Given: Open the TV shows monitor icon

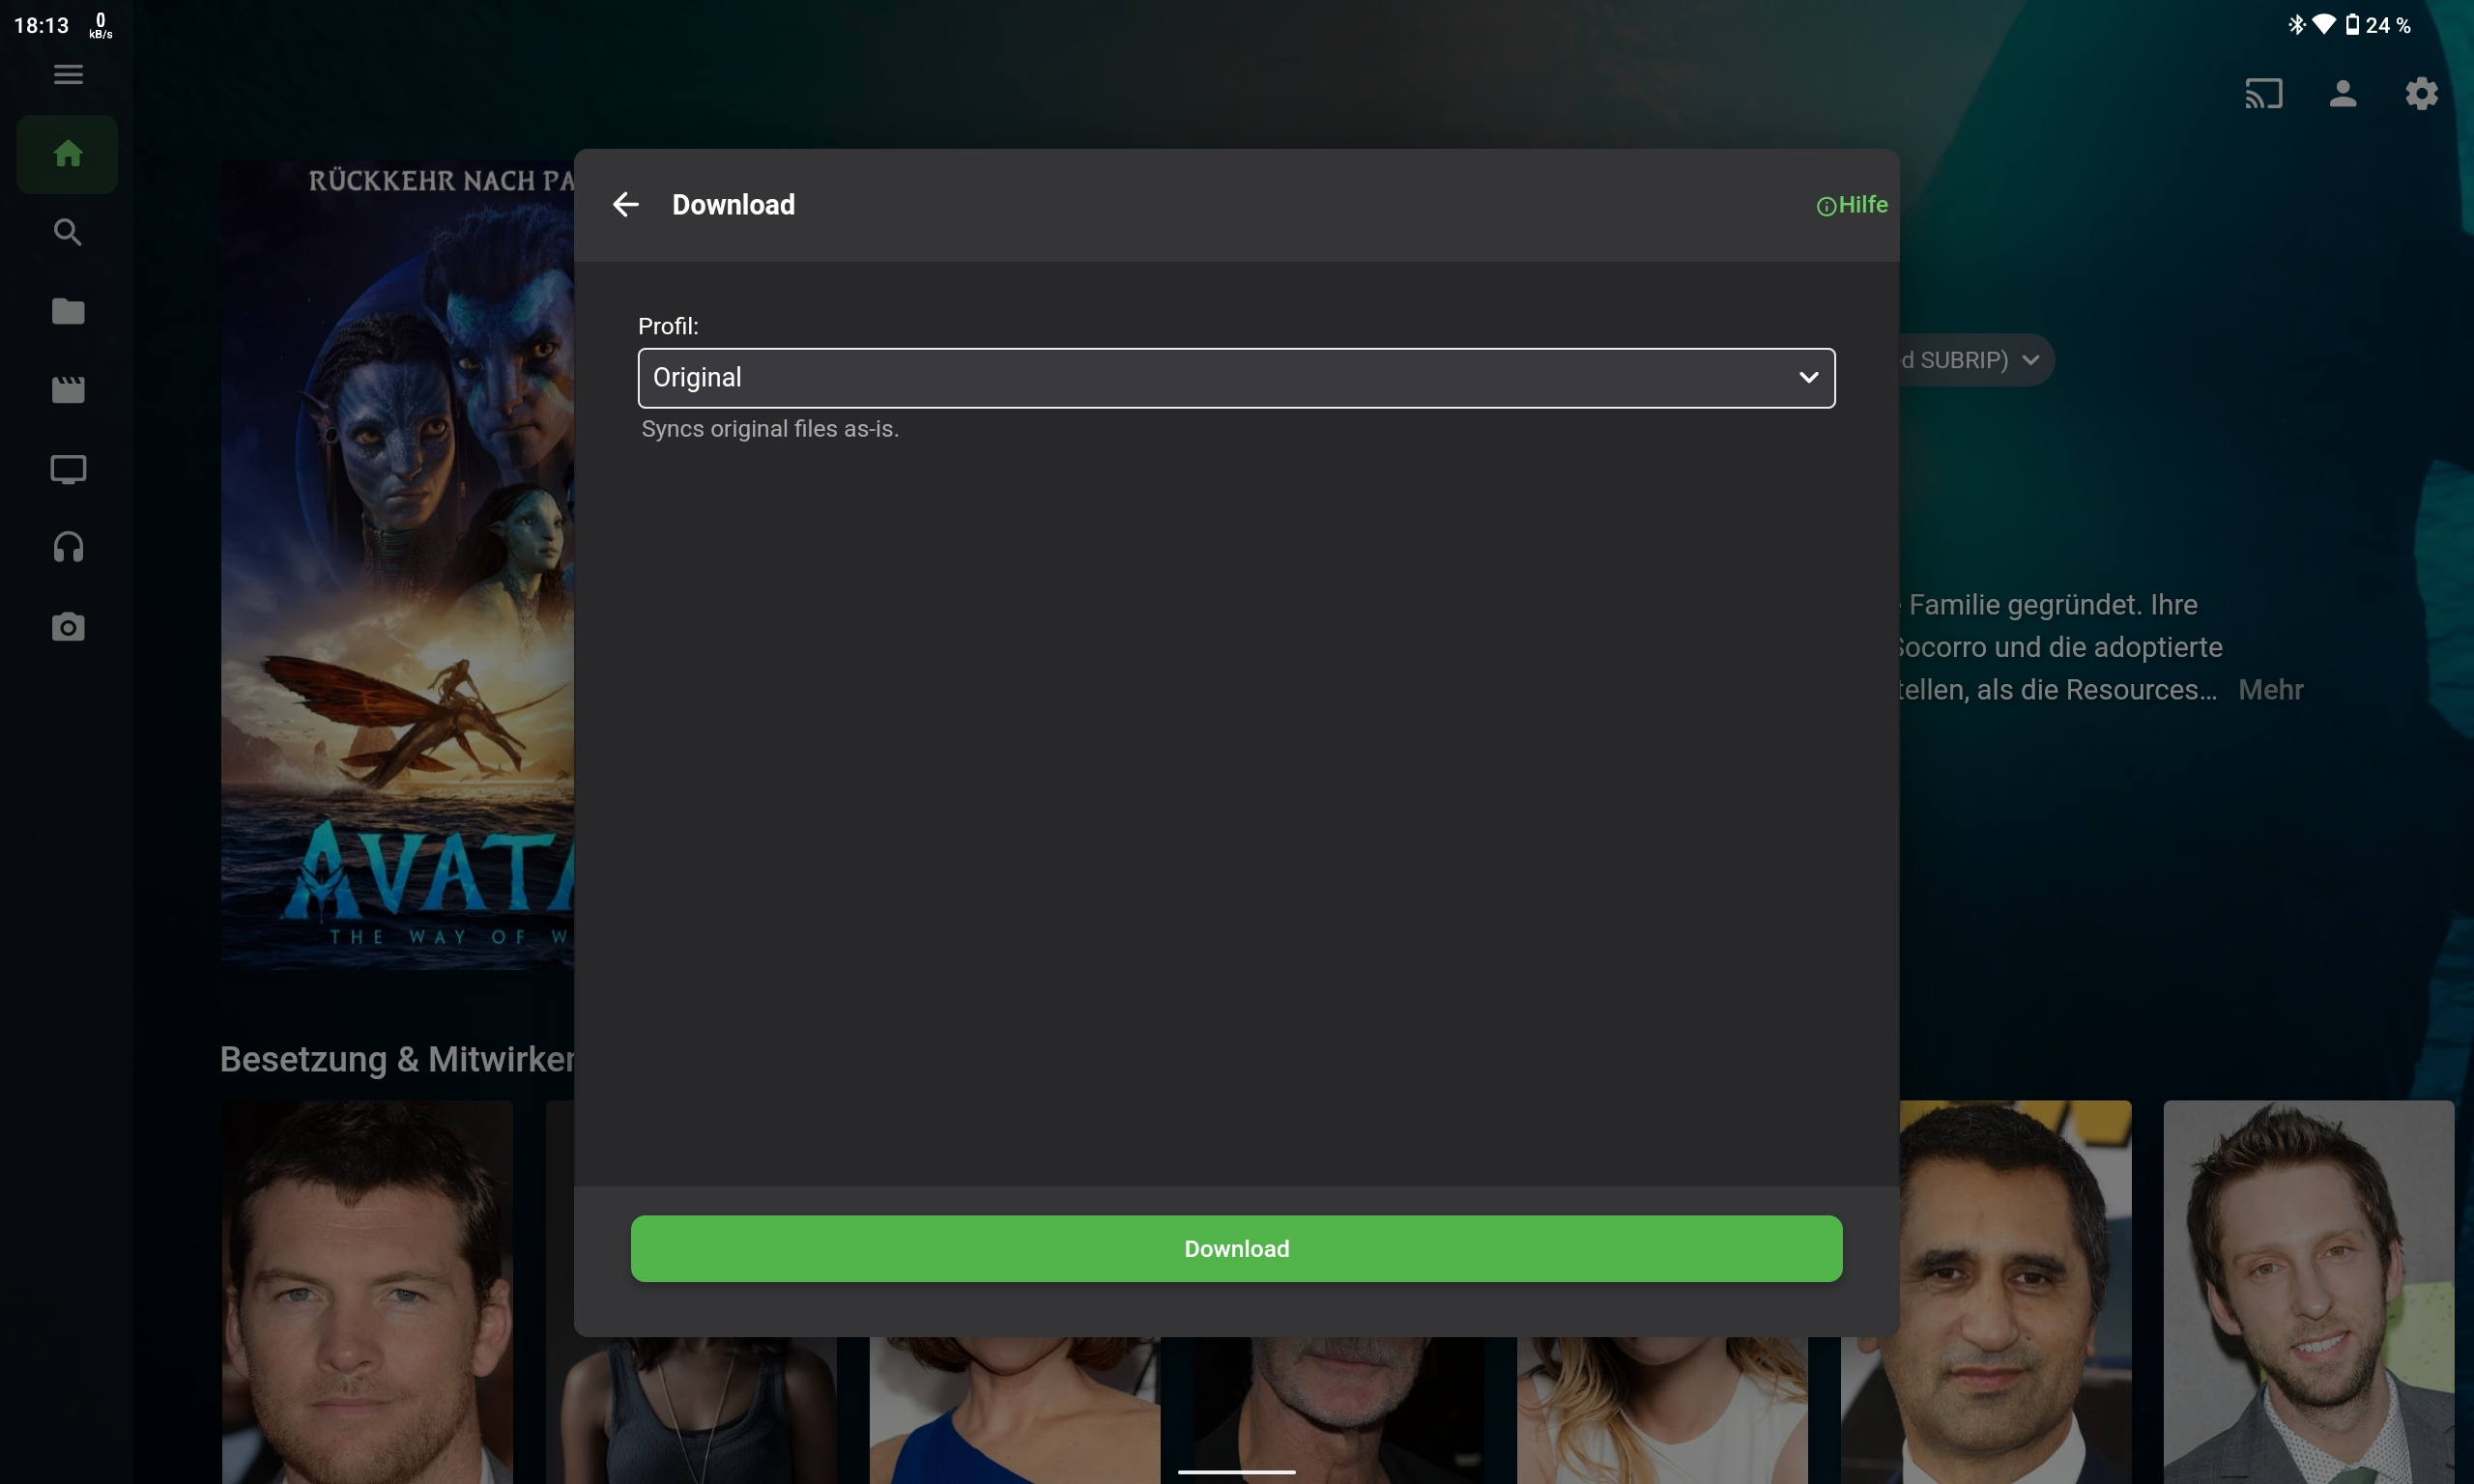Looking at the screenshot, I should click(68, 469).
